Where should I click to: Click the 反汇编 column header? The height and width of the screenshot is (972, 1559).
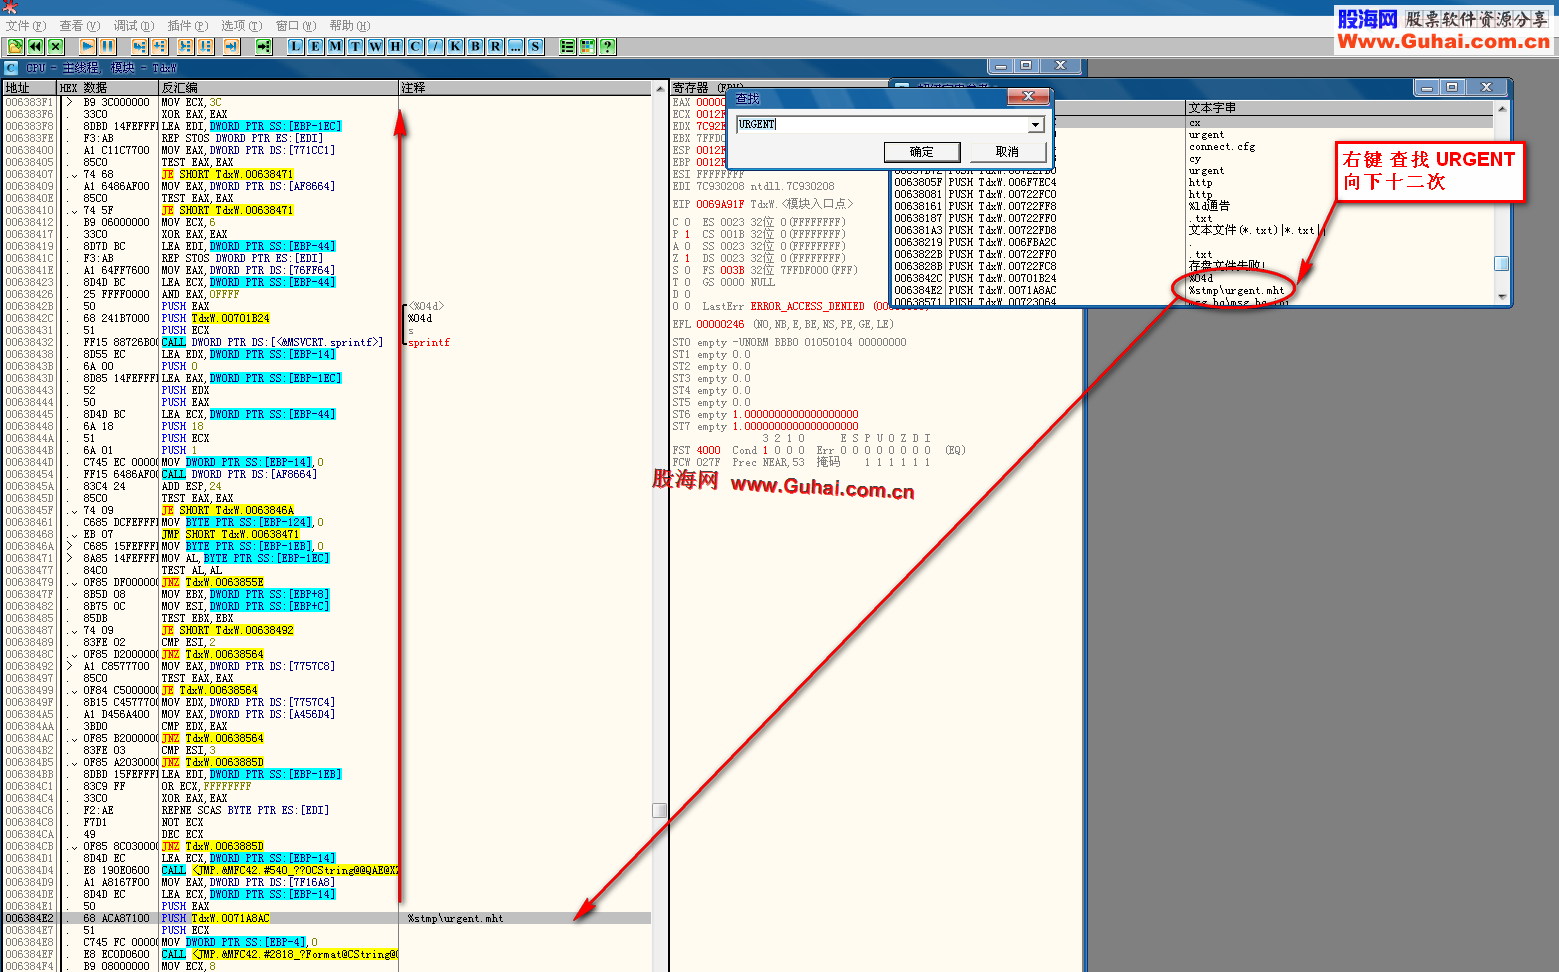tap(279, 88)
